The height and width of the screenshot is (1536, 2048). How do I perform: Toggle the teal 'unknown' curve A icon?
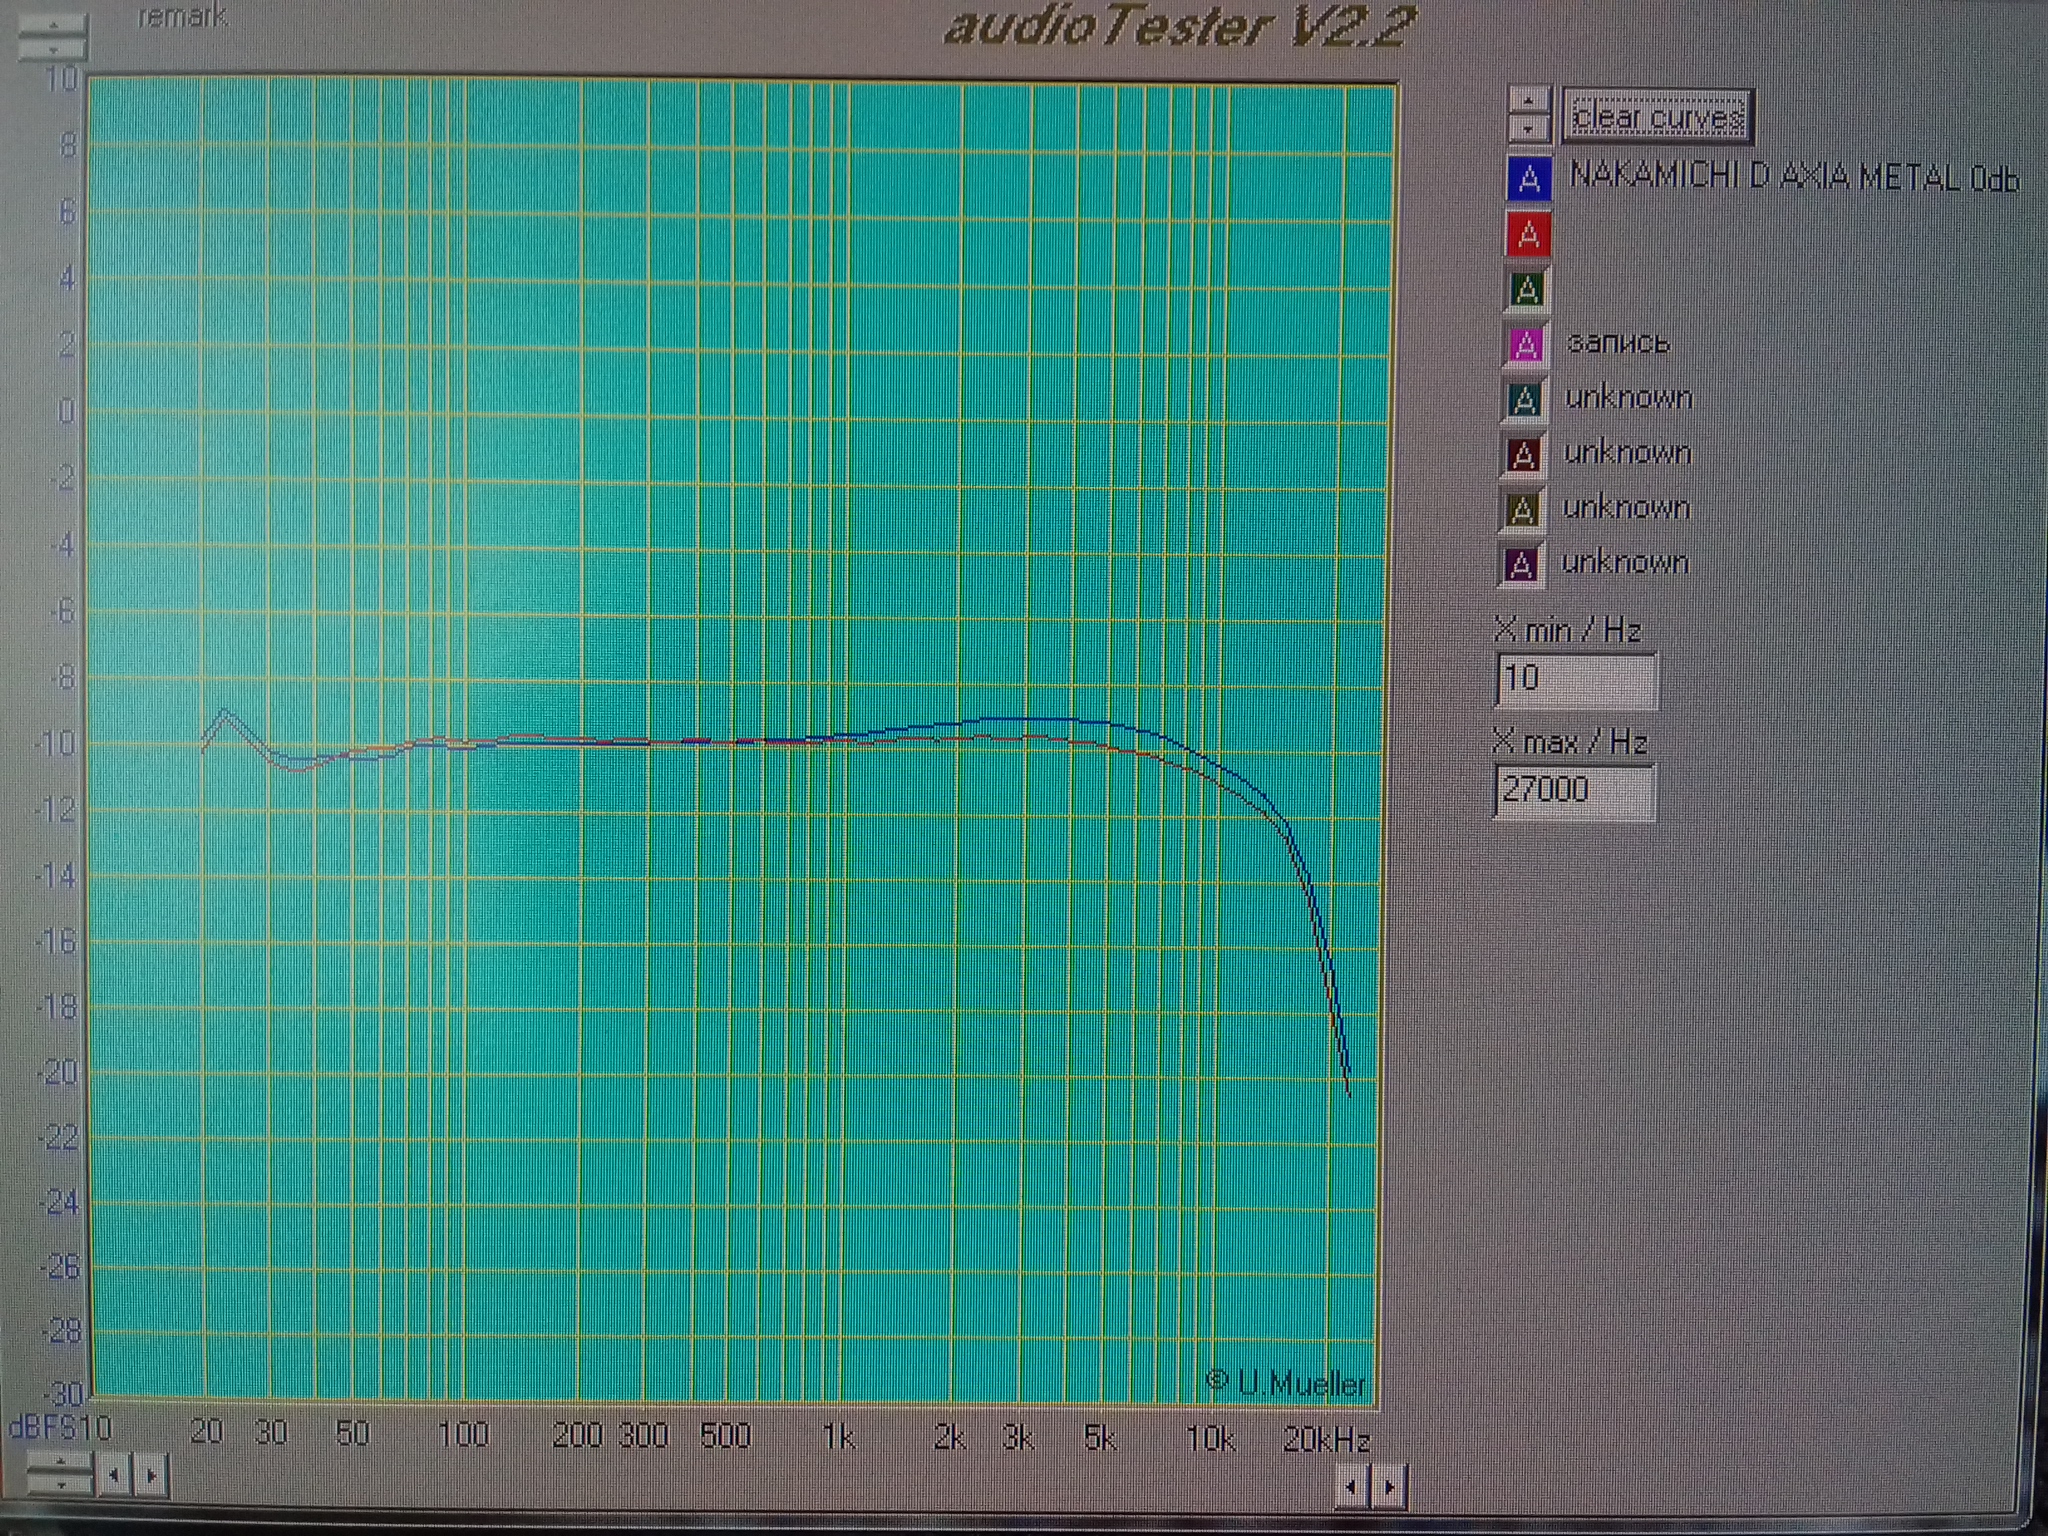[x=1524, y=400]
